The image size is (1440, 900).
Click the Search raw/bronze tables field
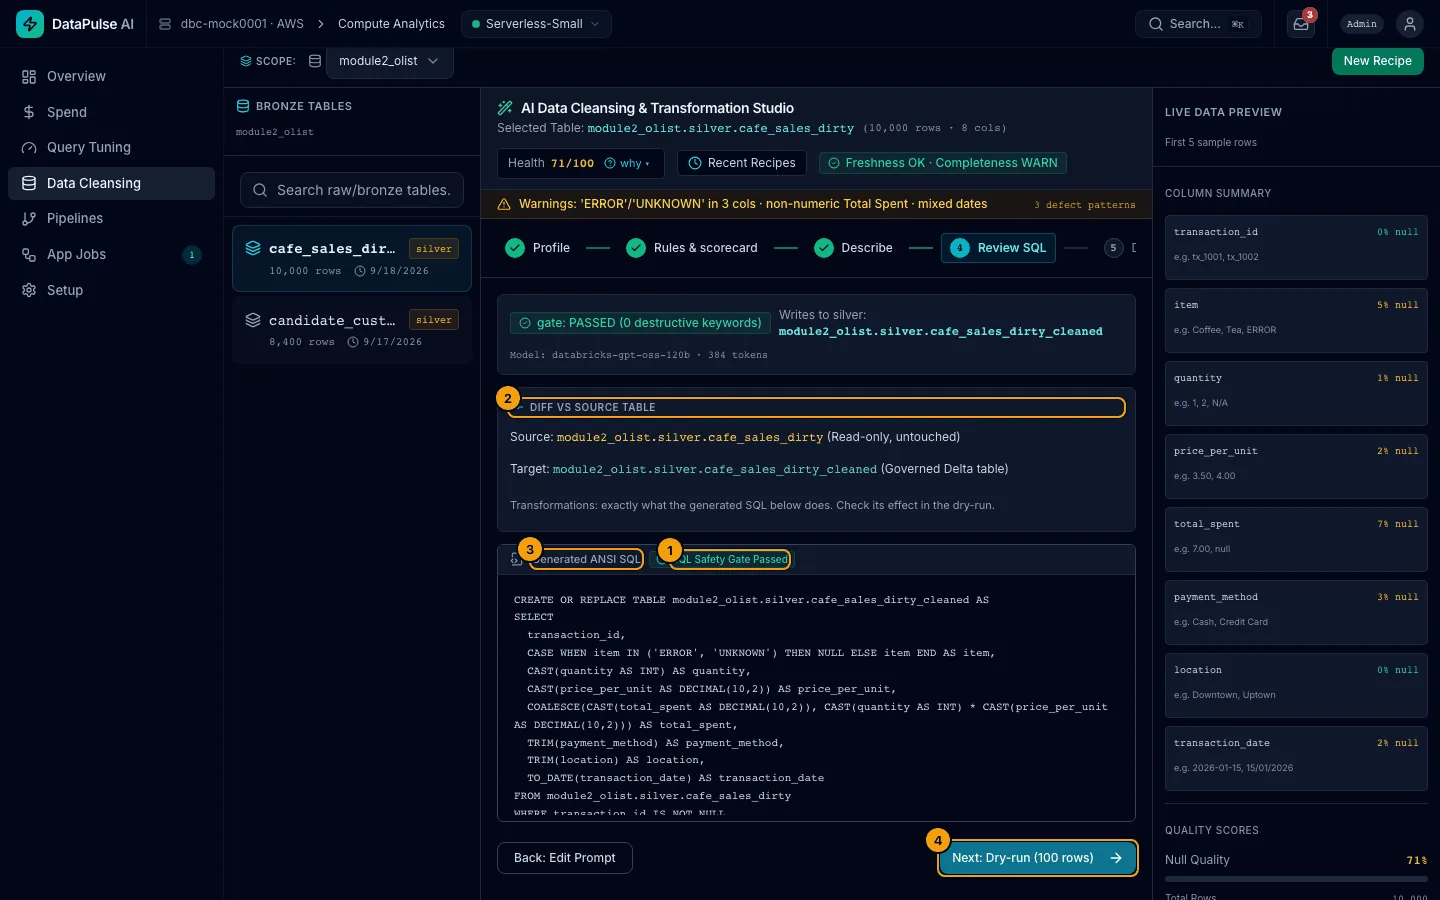(352, 190)
